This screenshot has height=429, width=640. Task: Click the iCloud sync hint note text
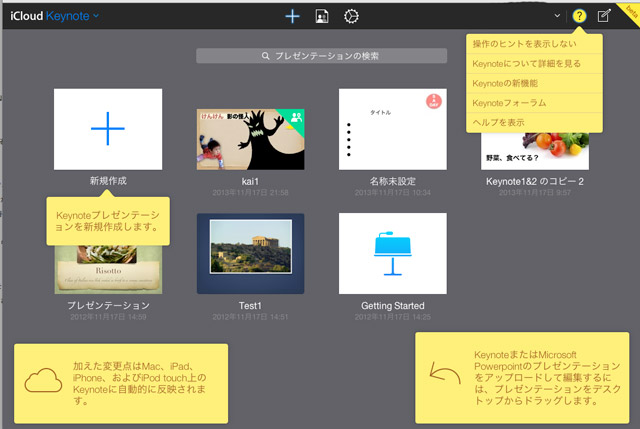tap(140, 383)
